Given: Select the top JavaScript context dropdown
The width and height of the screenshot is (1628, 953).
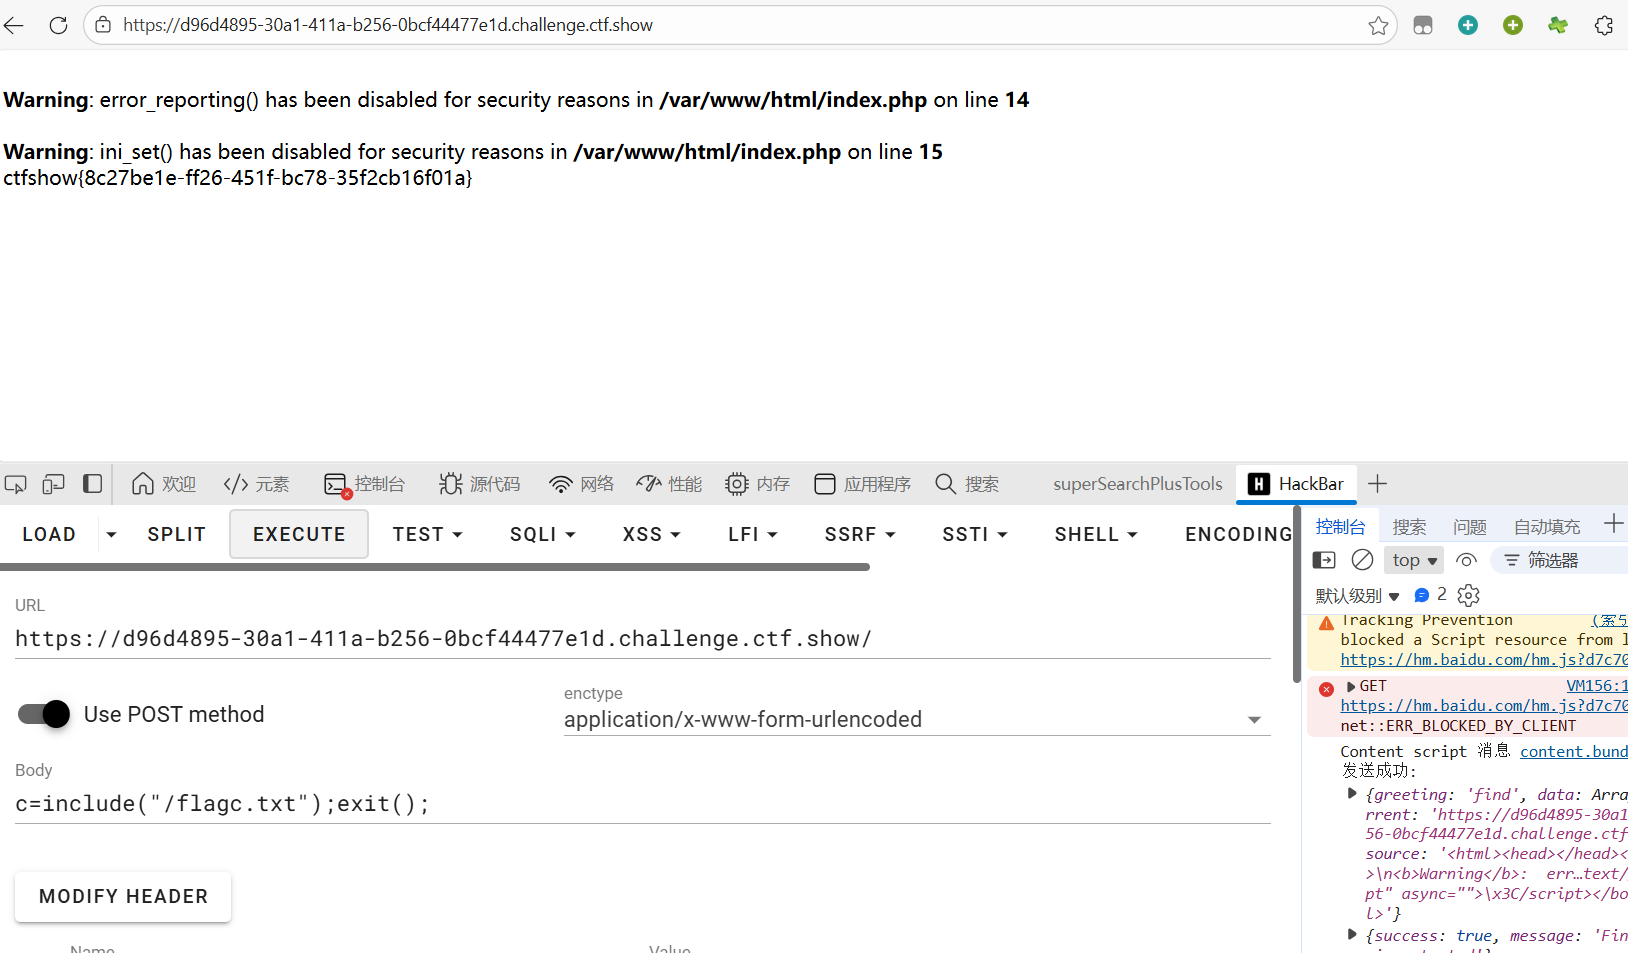Looking at the screenshot, I should coord(1414,561).
